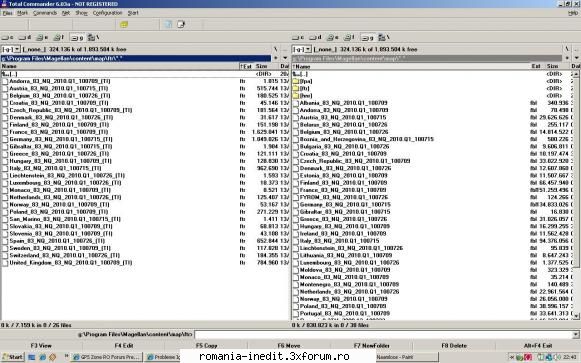This screenshot has height=363, width=581.
Task: Open right panel directory hotlist star
Action: tap(567, 58)
